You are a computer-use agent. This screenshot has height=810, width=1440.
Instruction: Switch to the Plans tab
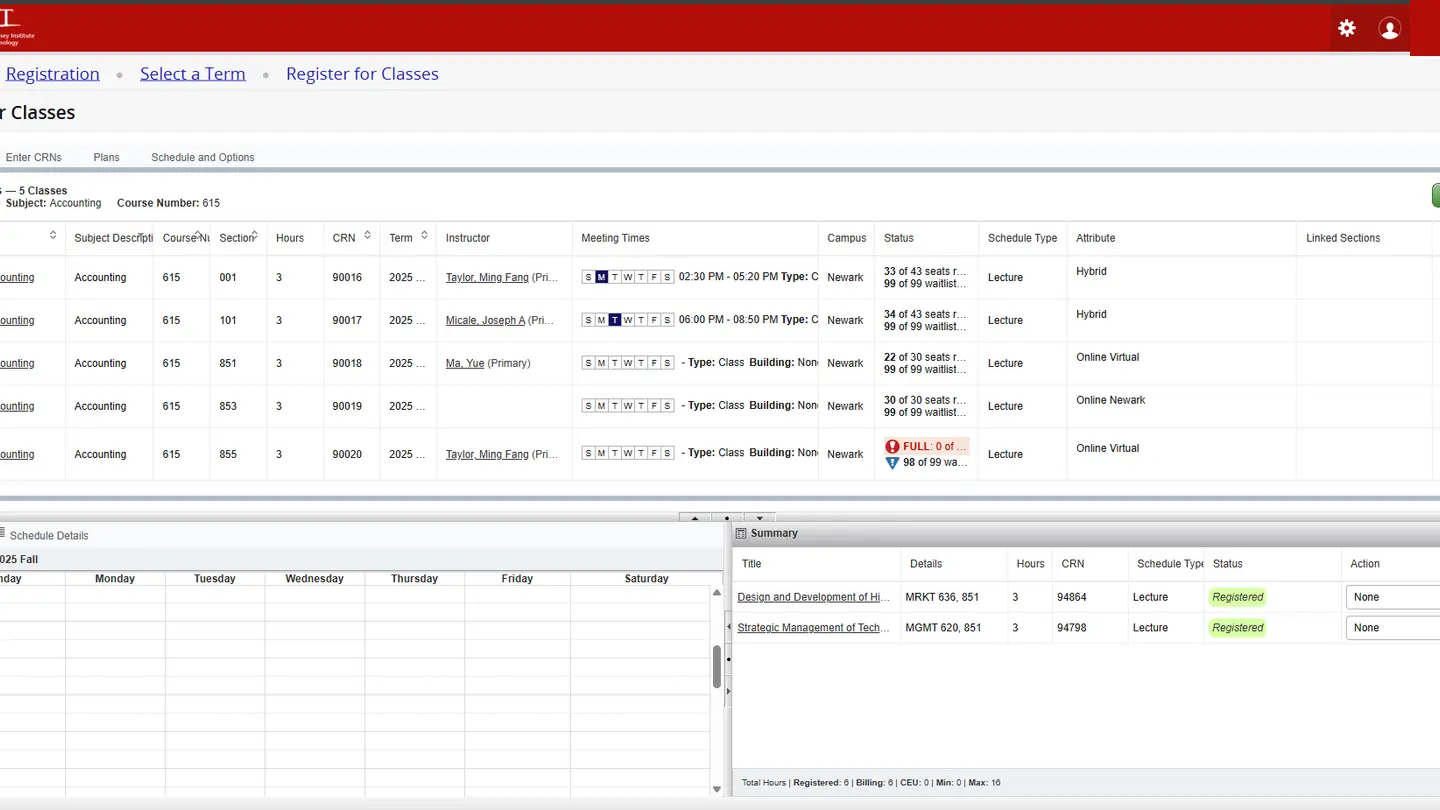pos(106,158)
